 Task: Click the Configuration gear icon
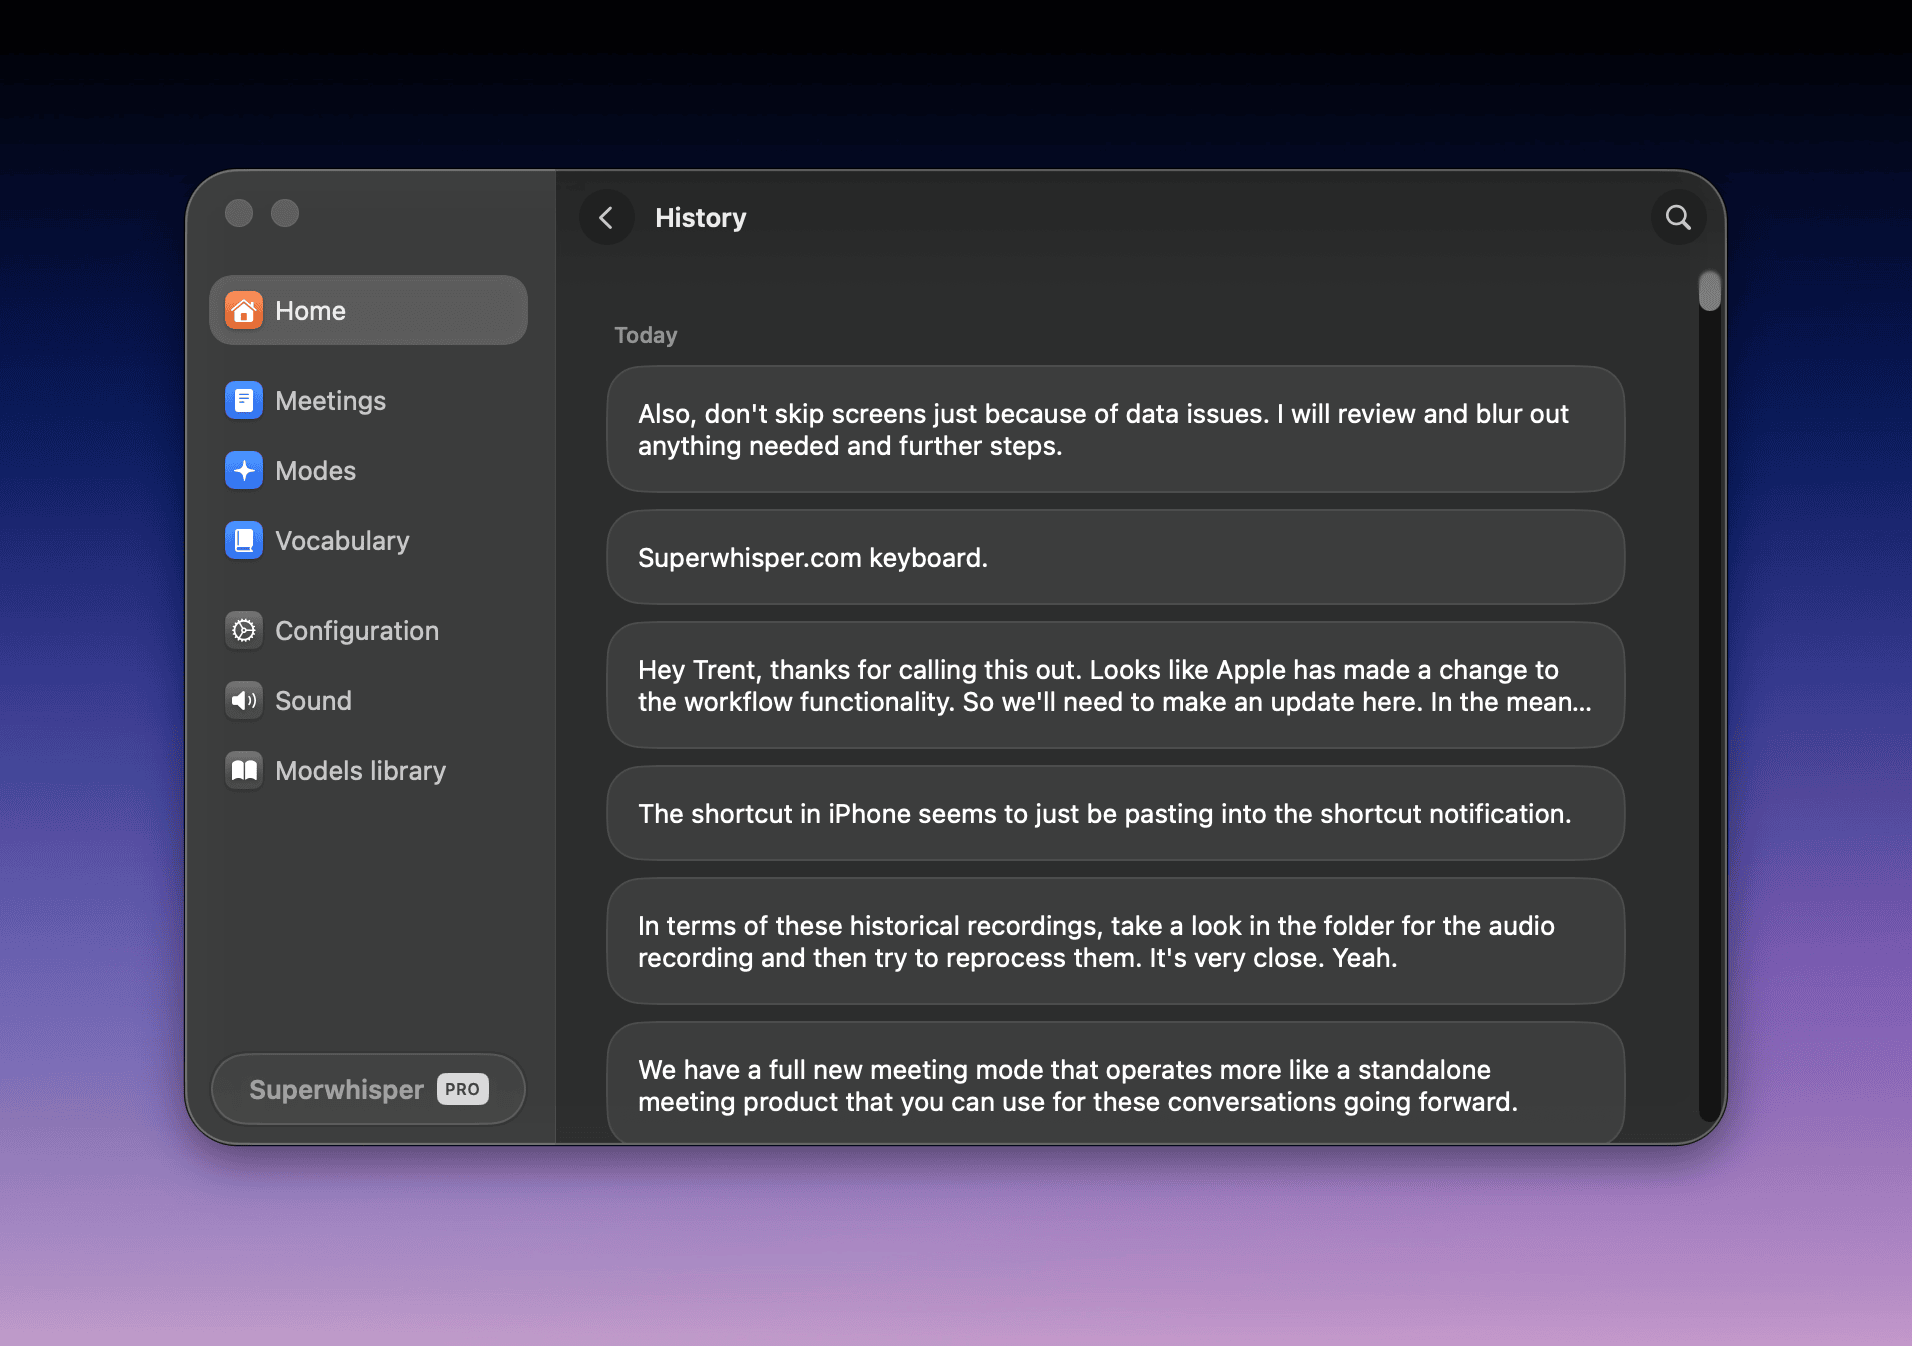click(244, 631)
